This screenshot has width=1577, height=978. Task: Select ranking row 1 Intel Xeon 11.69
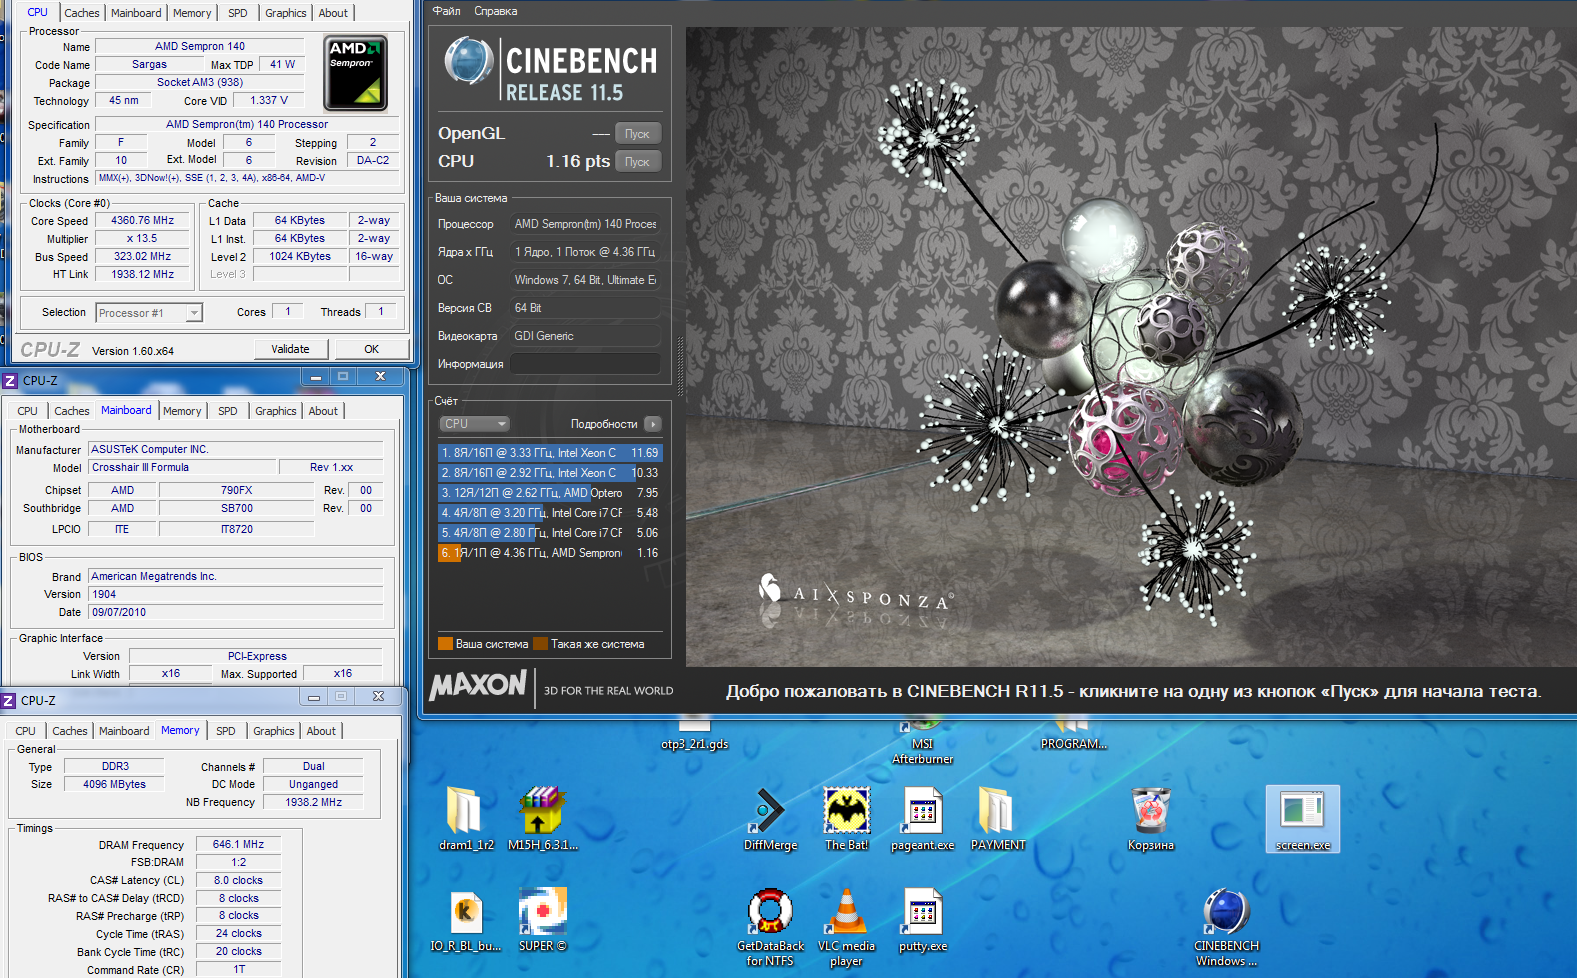pos(550,453)
